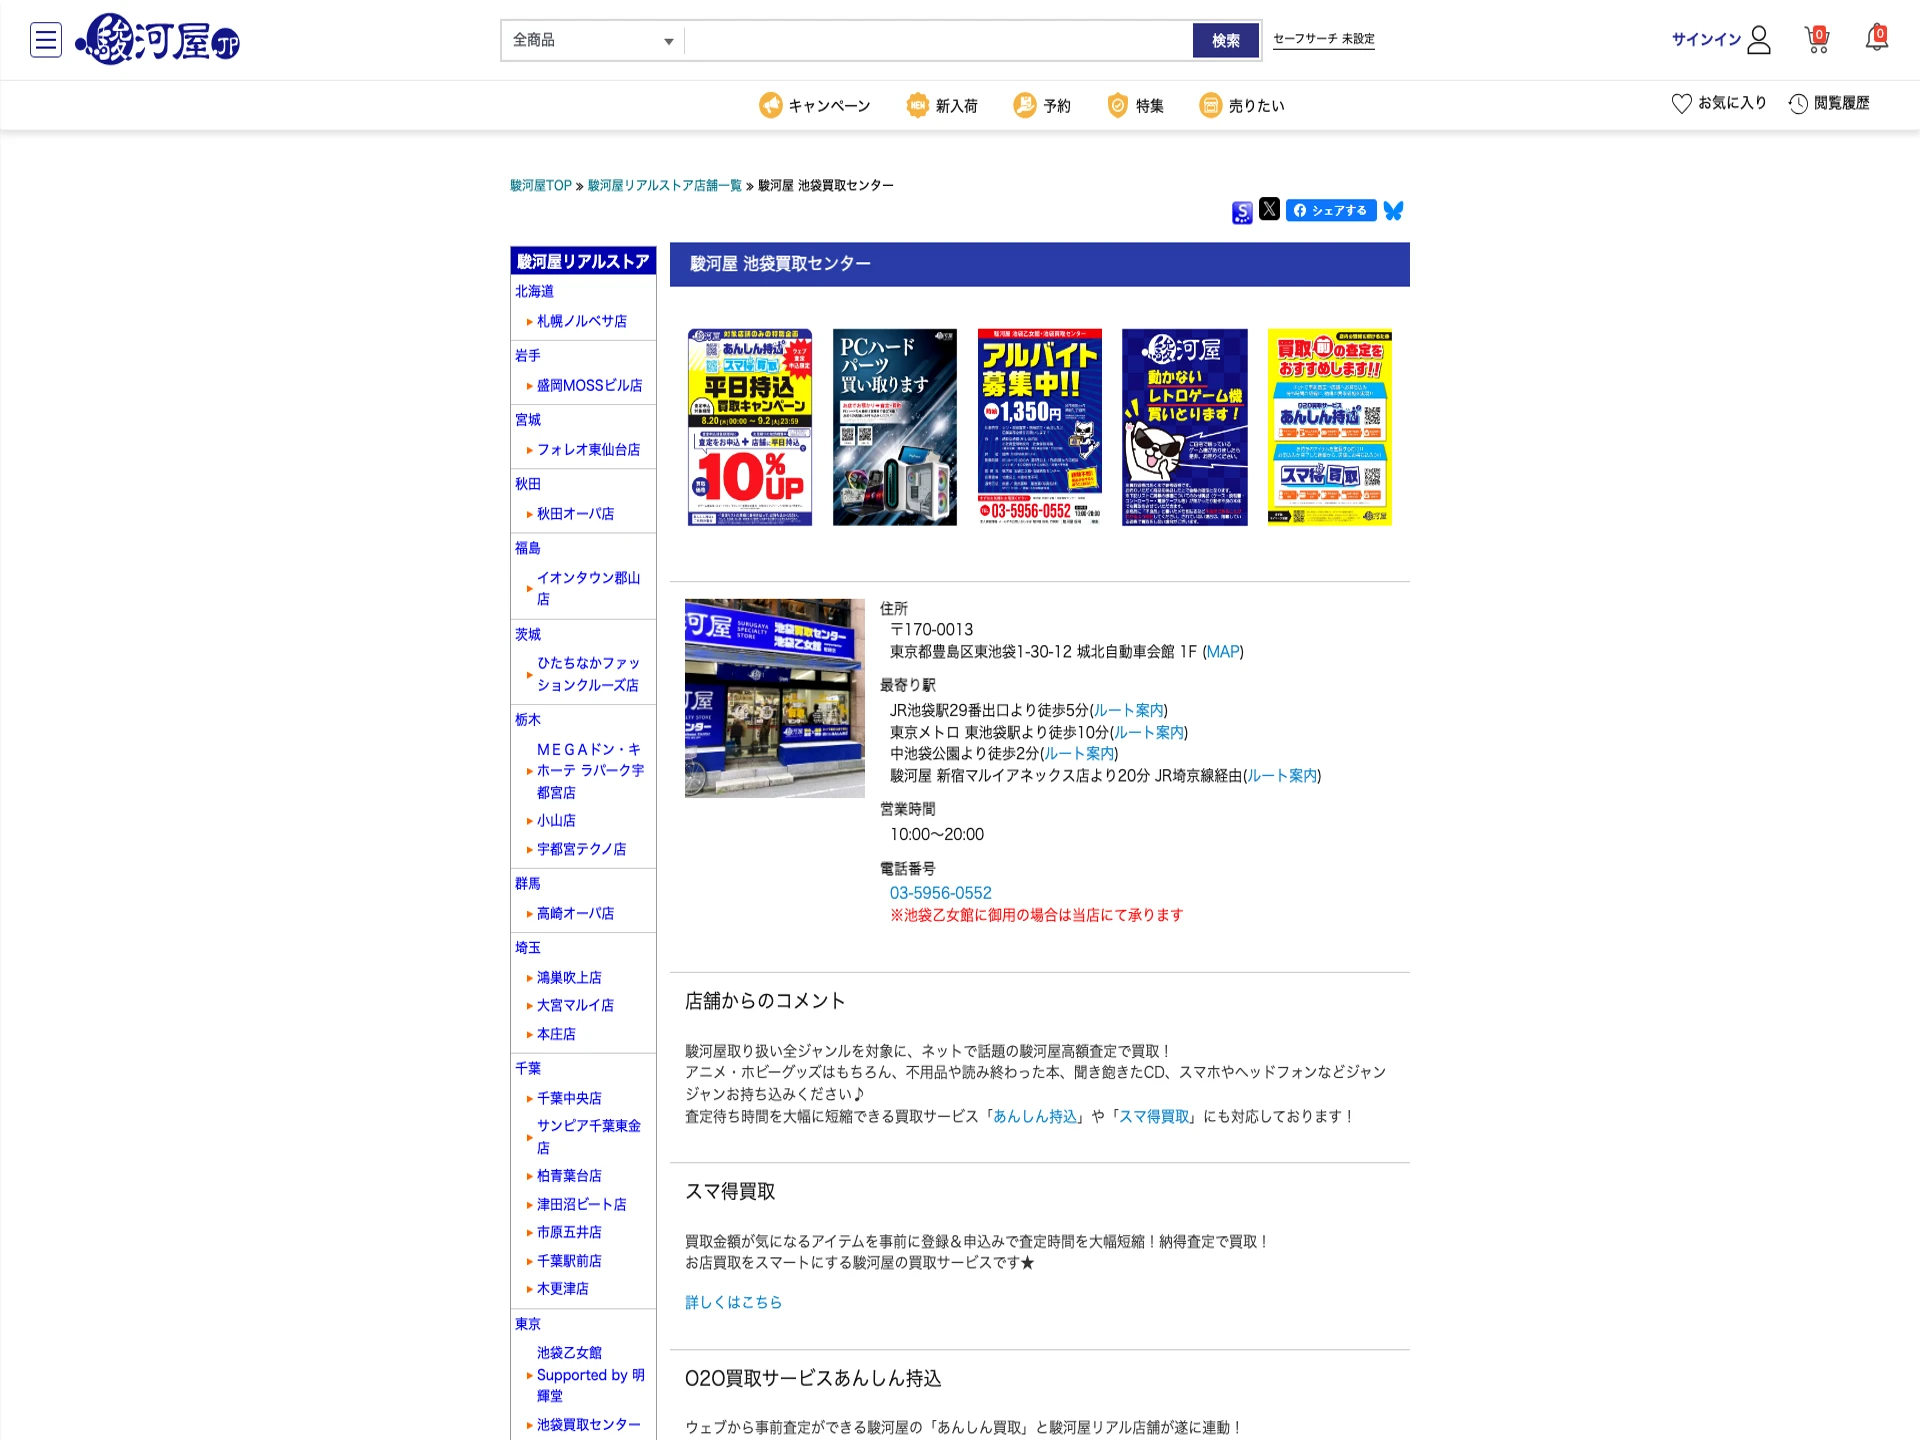The height and width of the screenshot is (1440, 1920).
Task: Click the sell items icon
Action: tap(1210, 105)
